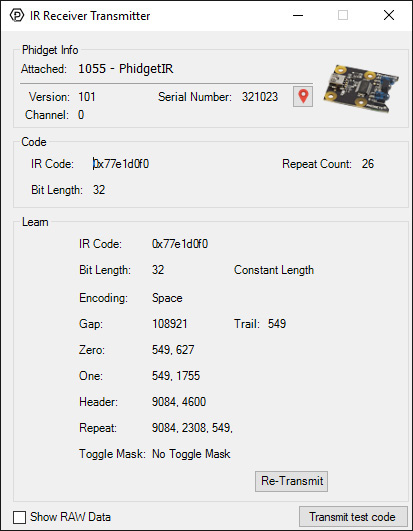
Task: Click the red location pin icon
Action: pyautogui.click(x=303, y=97)
